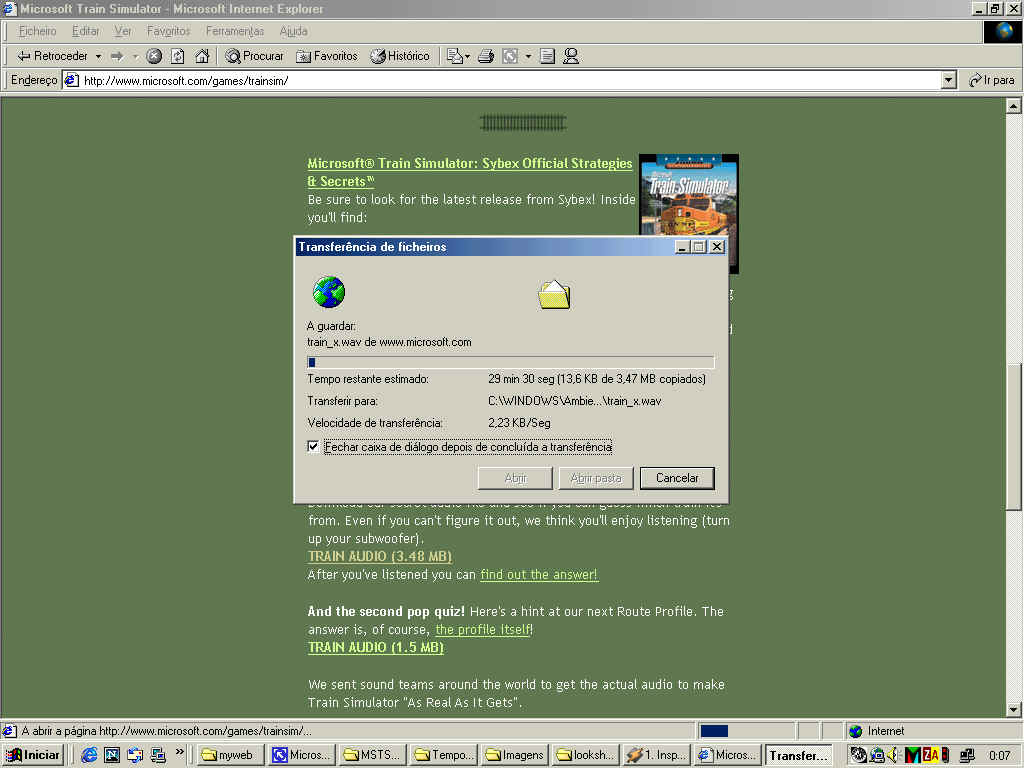
Task: Open the Histórico pane
Action: (400, 56)
